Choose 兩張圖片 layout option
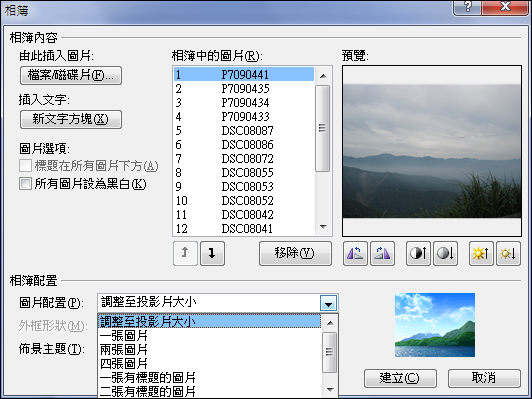 pos(209,349)
